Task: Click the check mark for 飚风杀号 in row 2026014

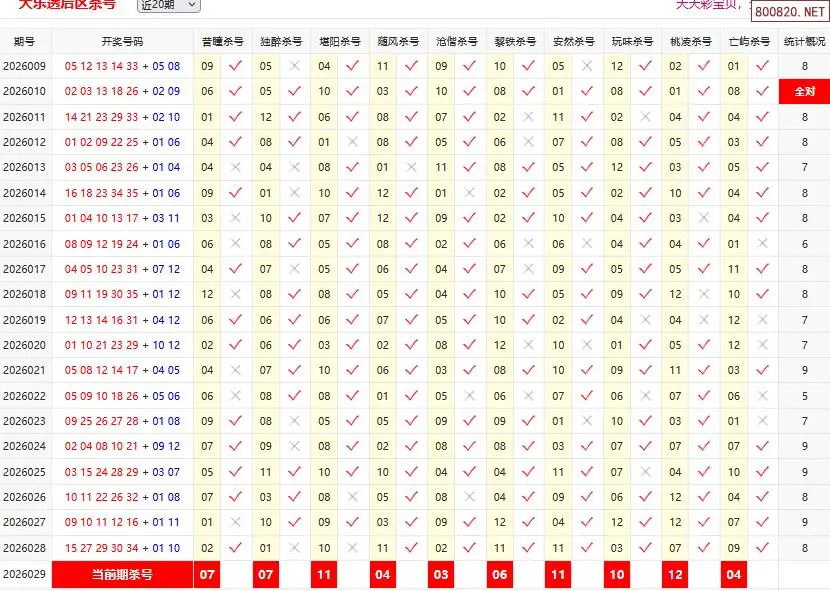Action: [x=412, y=193]
